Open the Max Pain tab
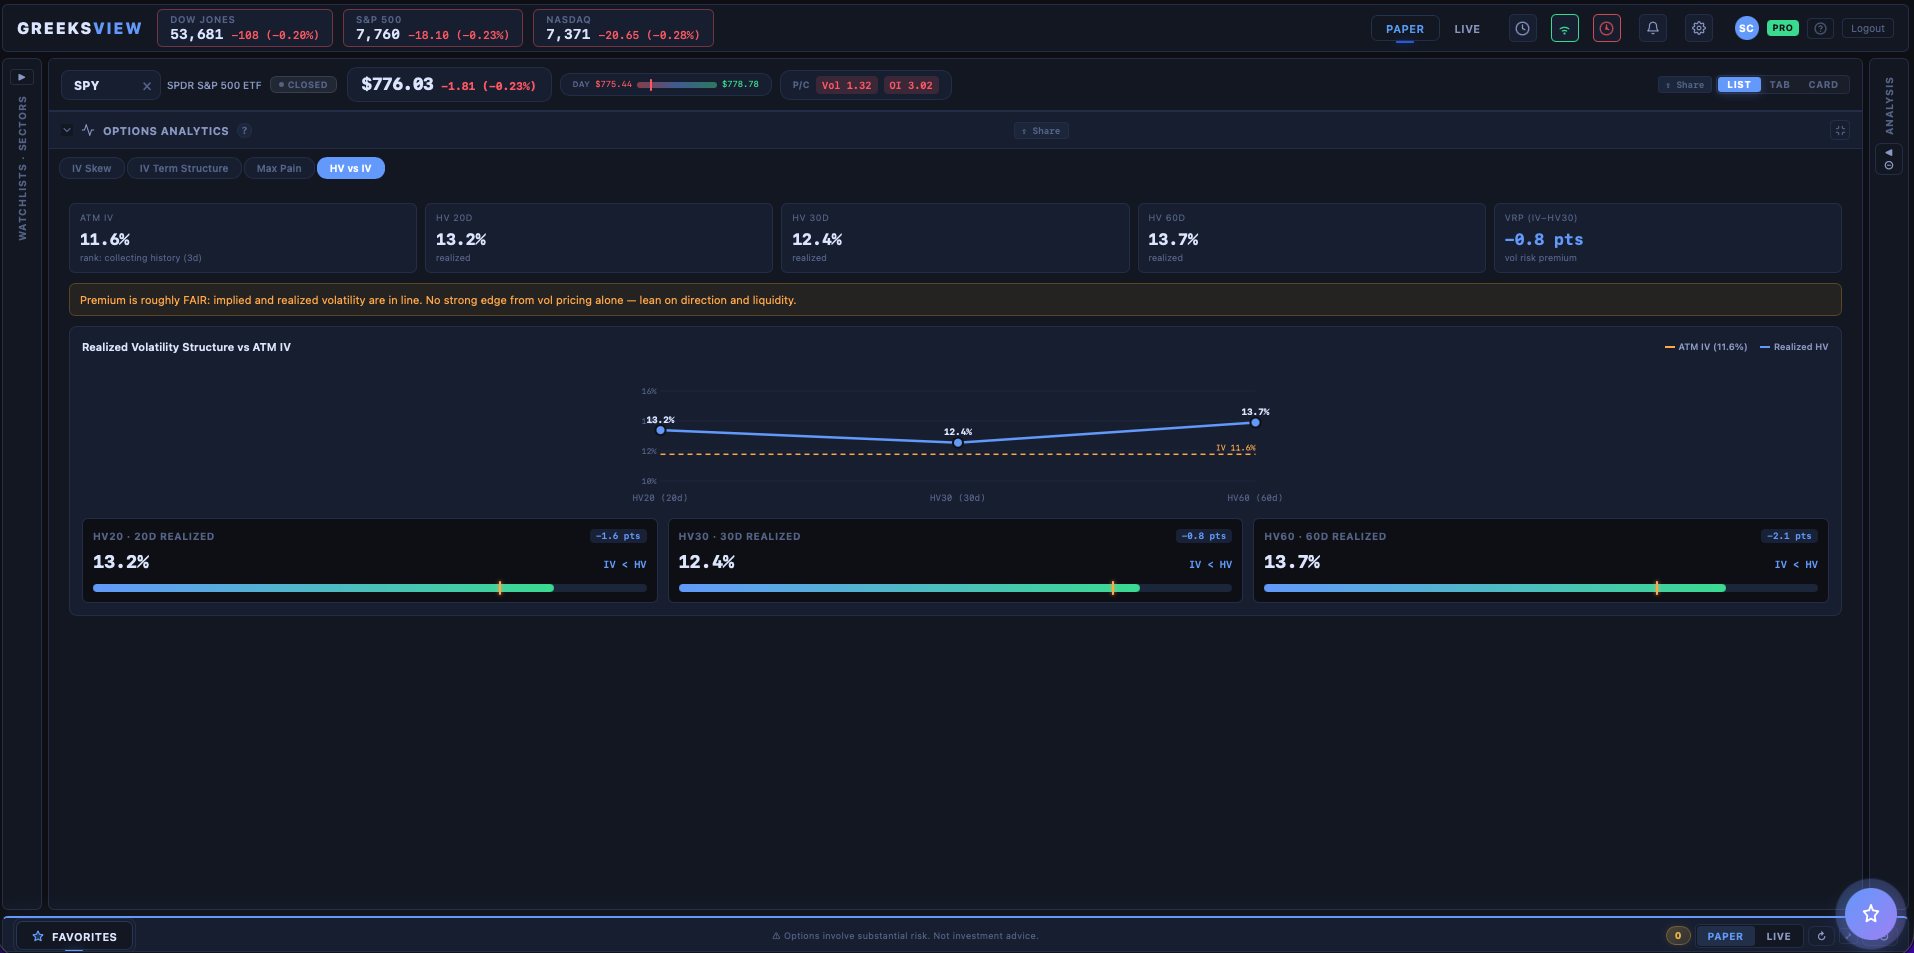The height and width of the screenshot is (953, 1914). (x=279, y=168)
